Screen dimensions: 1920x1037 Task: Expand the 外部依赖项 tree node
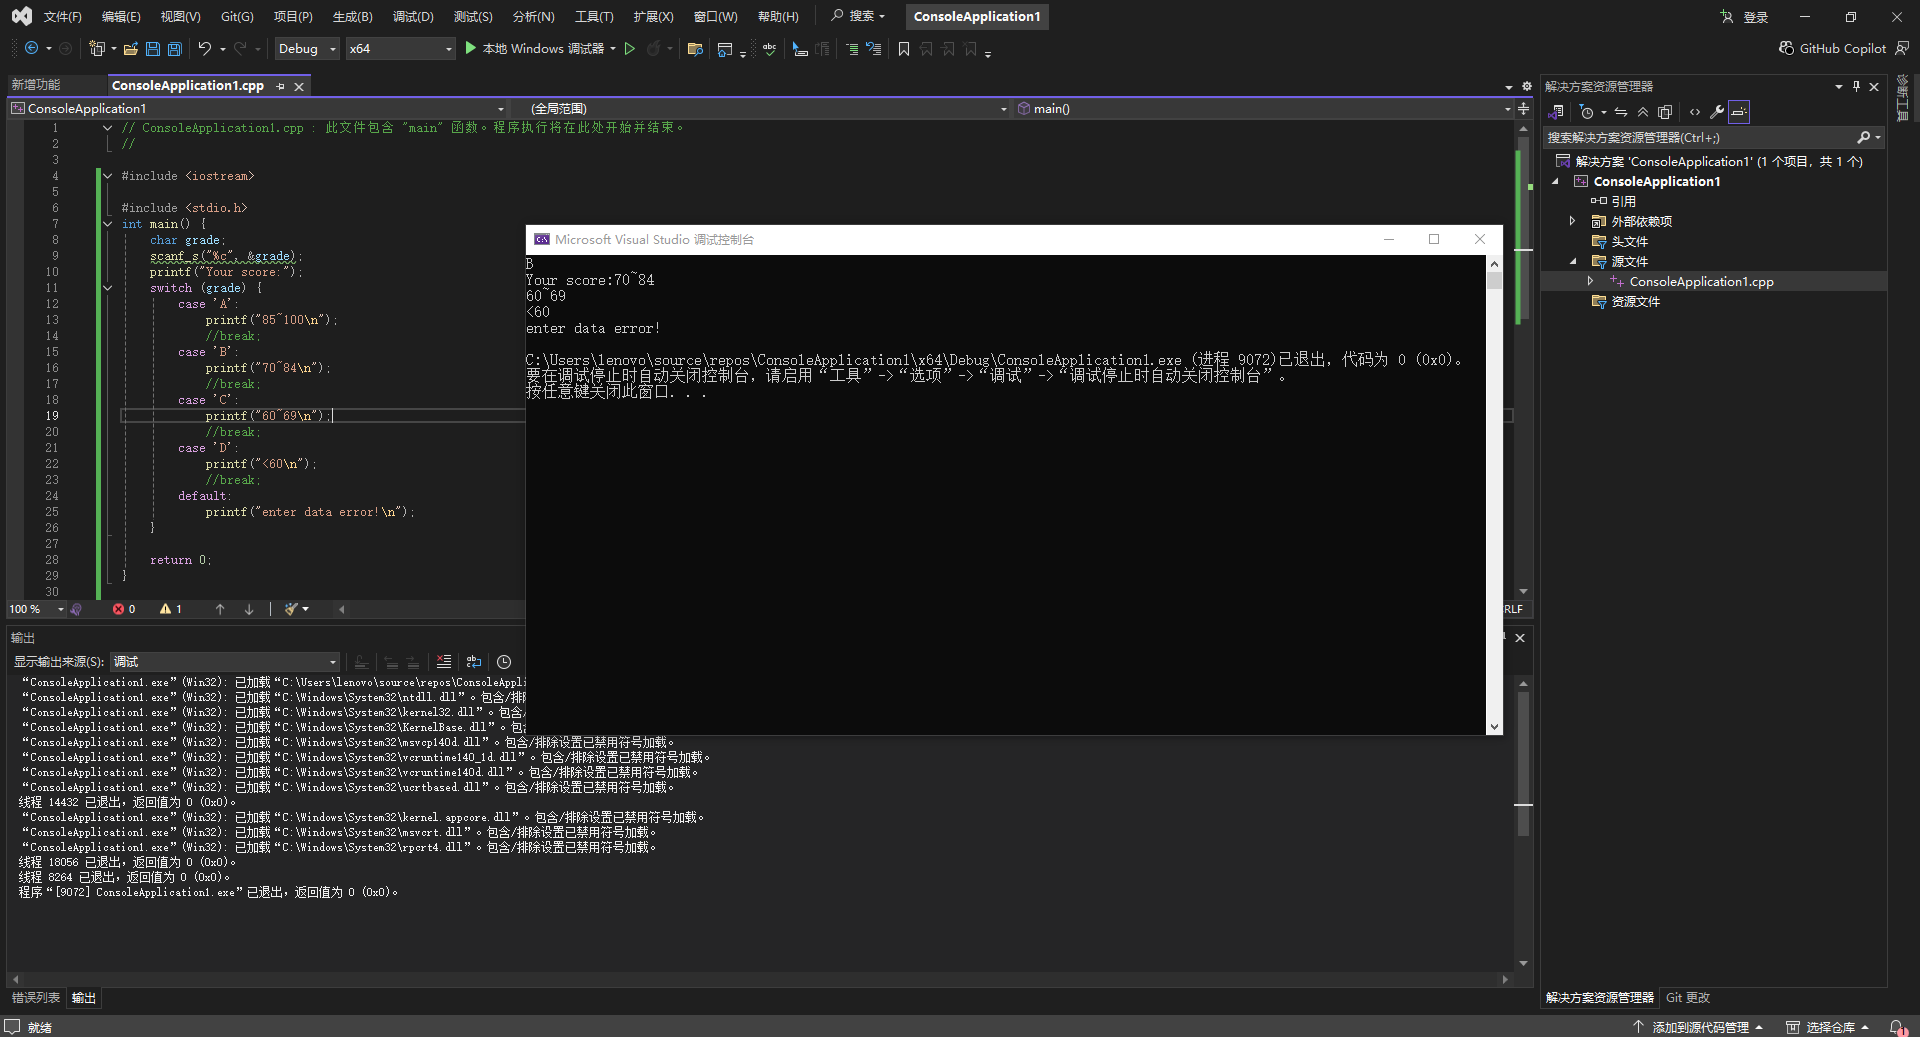coord(1572,221)
